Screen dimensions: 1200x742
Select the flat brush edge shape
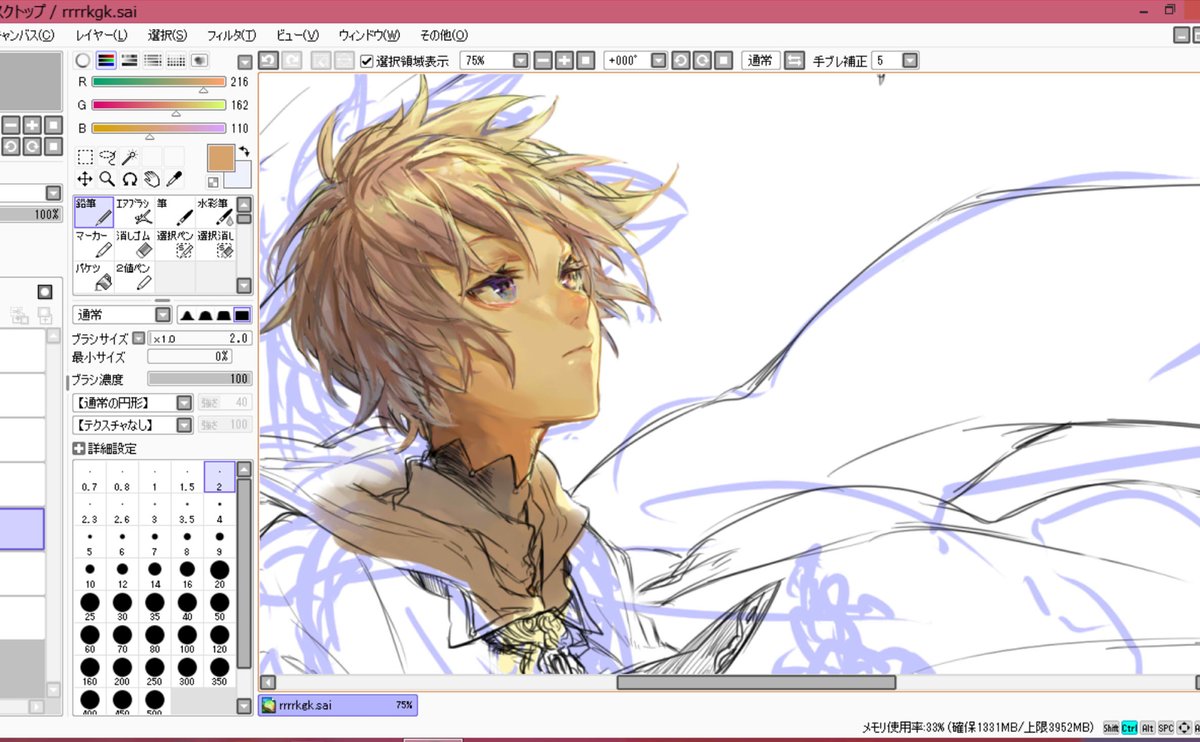[242, 316]
